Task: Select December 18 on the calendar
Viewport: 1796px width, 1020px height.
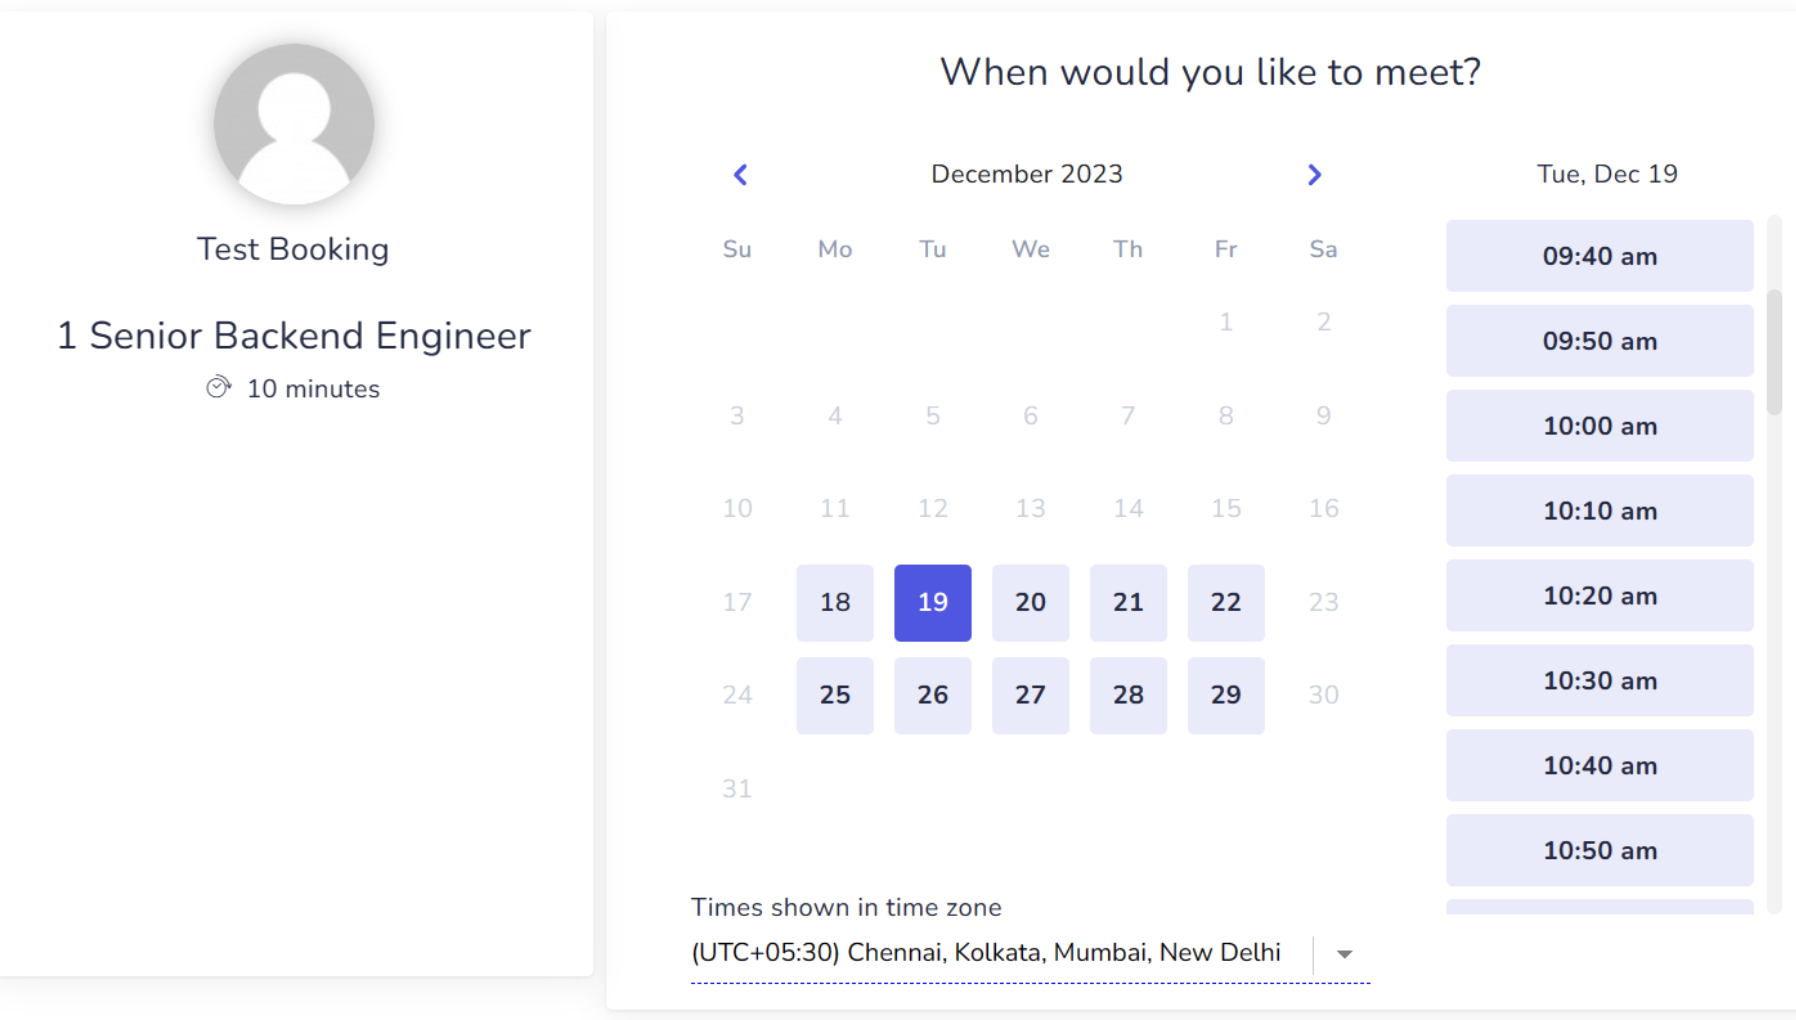Action: tap(835, 602)
